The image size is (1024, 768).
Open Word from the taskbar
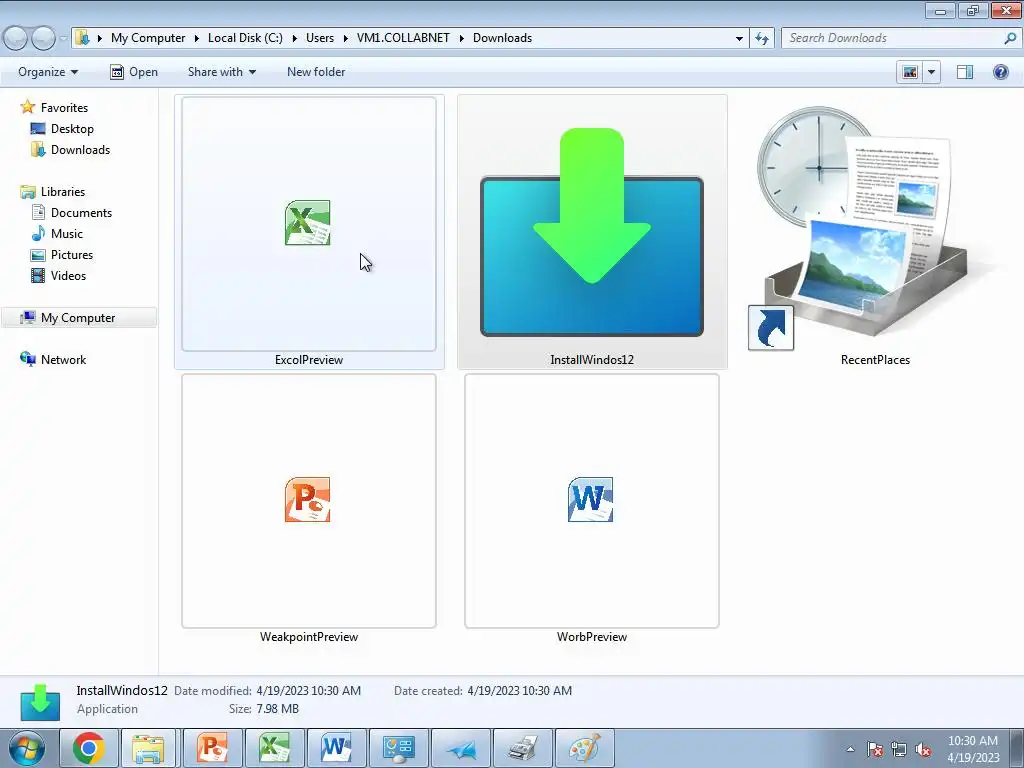336,748
